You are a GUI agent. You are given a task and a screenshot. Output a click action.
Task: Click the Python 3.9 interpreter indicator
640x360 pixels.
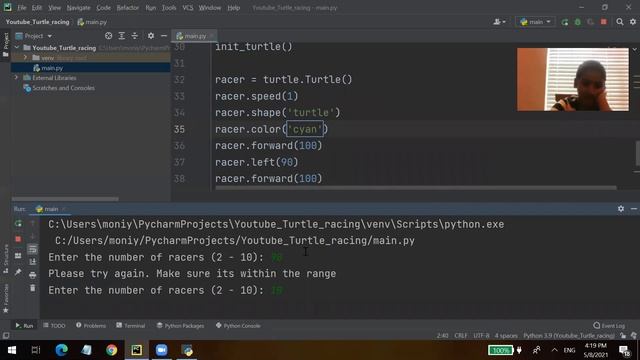(x=569, y=336)
